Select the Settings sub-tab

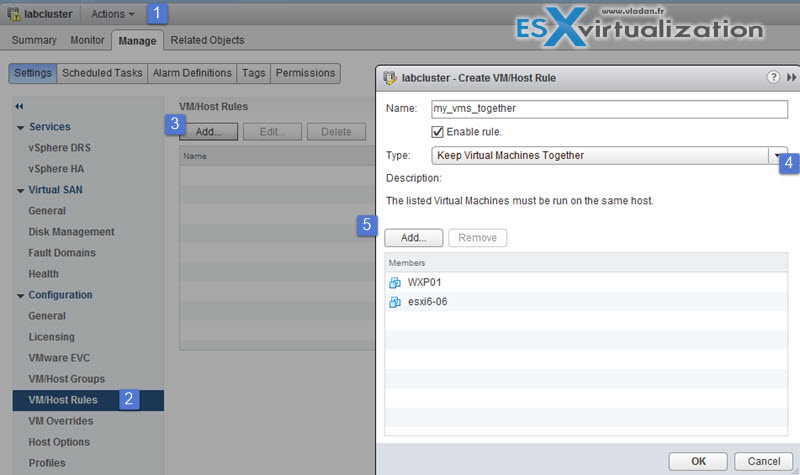pyautogui.click(x=33, y=73)
